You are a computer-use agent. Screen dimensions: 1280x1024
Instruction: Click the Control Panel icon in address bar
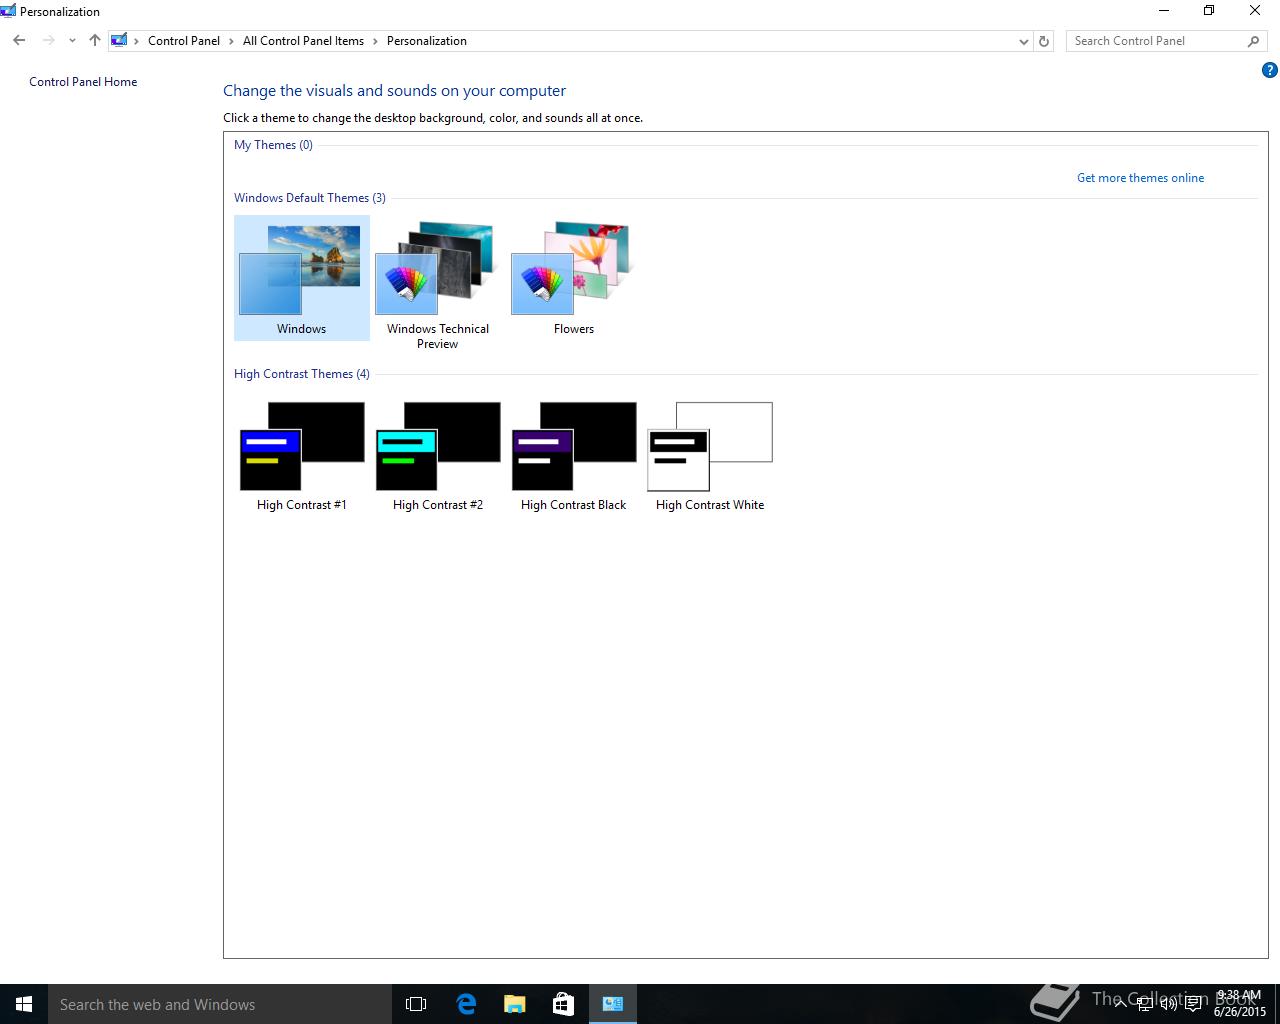click(x=119, y=41)
